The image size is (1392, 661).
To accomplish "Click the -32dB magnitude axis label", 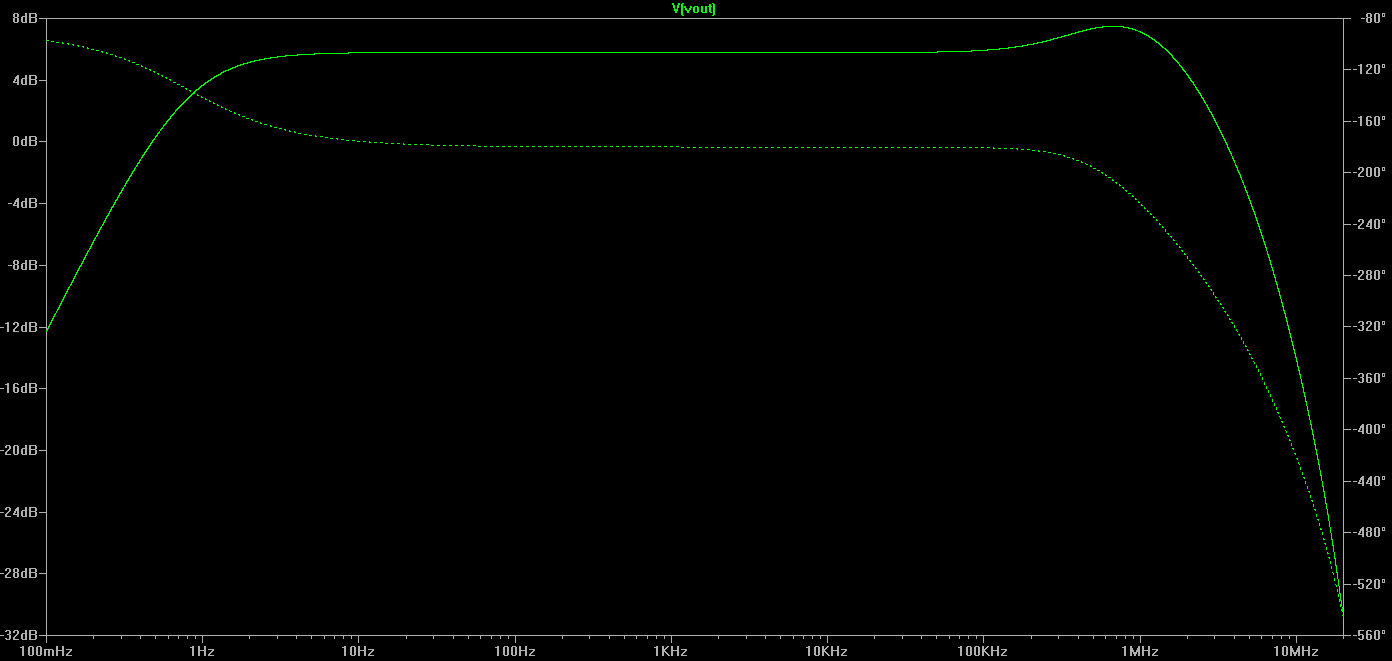I will [21, 635].
